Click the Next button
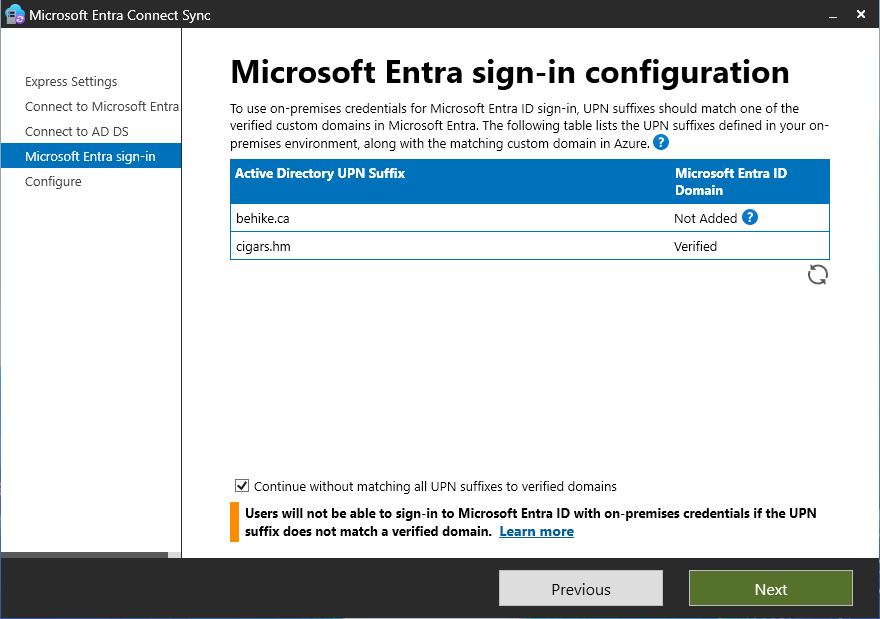This screenshot has width=880, height=619. (770, 589)
